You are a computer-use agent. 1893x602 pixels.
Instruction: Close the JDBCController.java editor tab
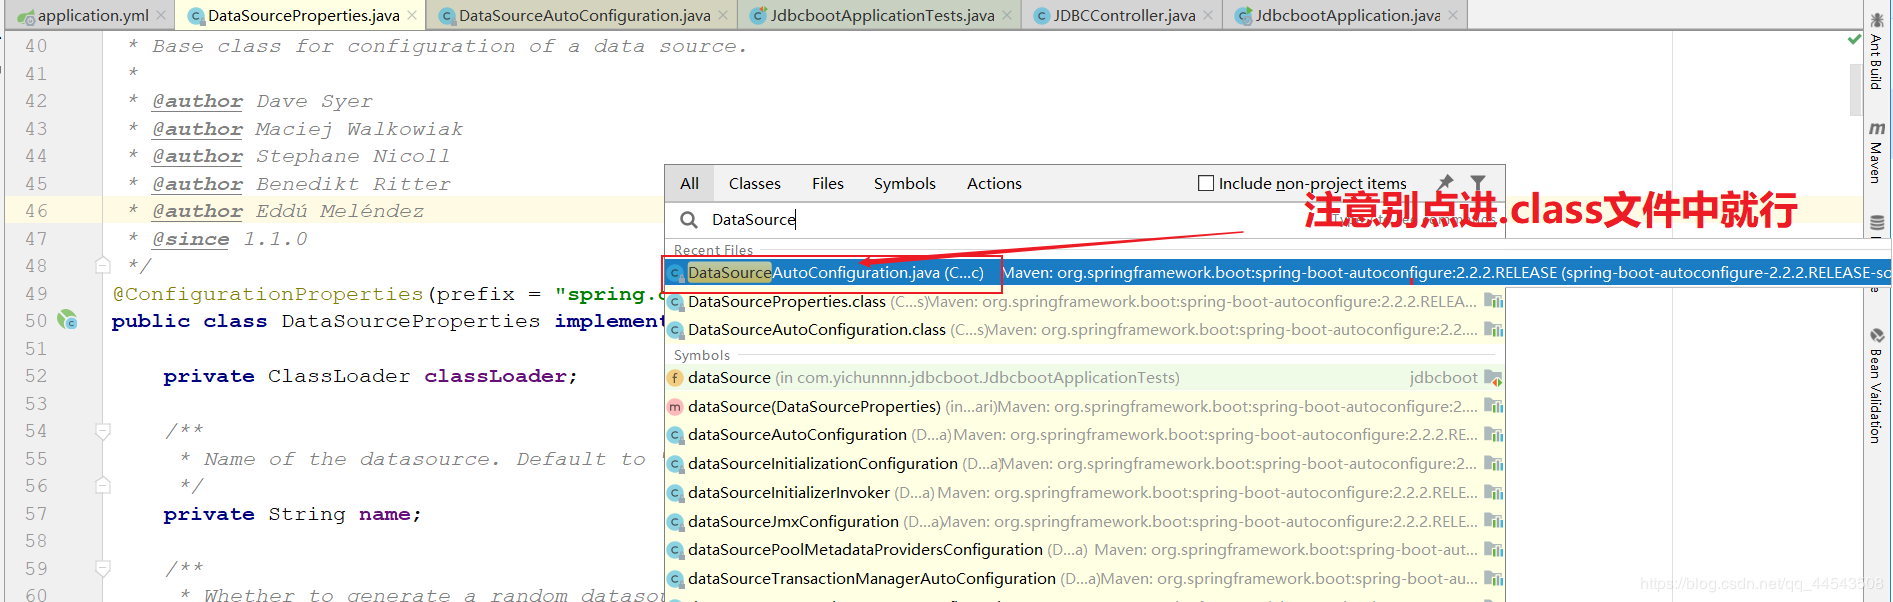[1207, 15]
